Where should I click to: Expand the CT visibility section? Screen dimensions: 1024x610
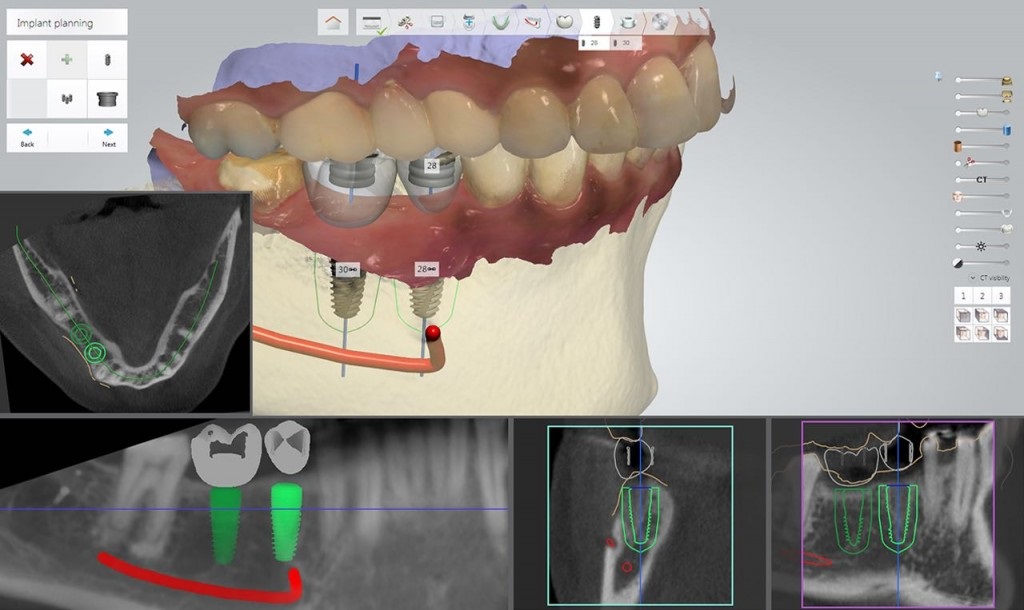(988, 278)
